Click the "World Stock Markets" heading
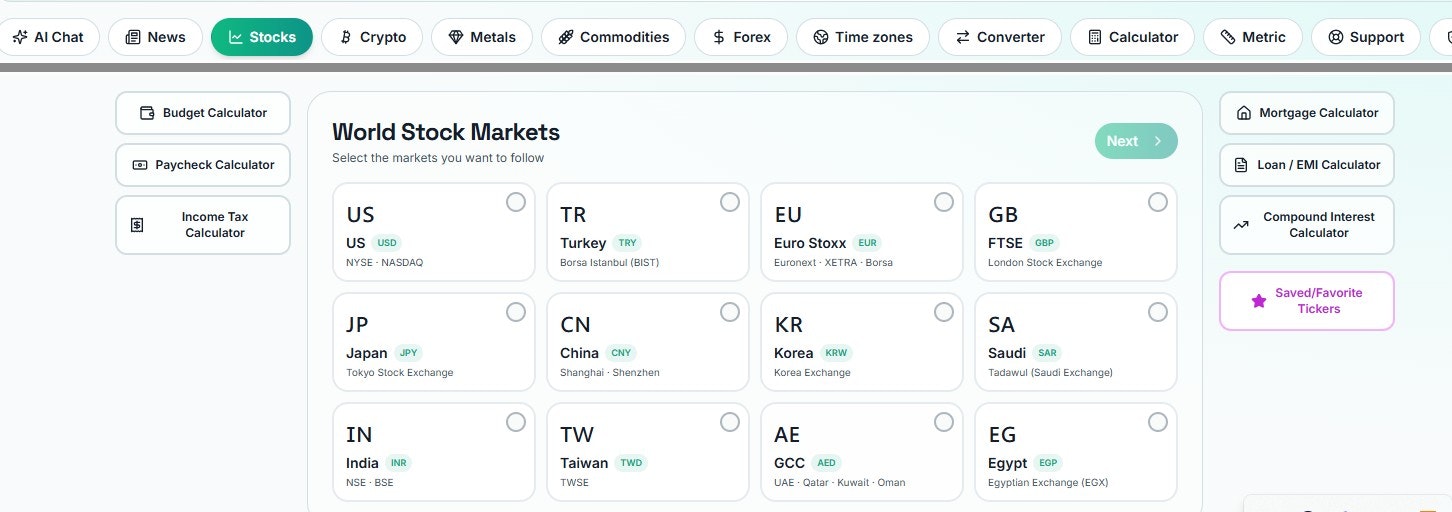This screenshot has width=1452, height=512. point(446,132)
